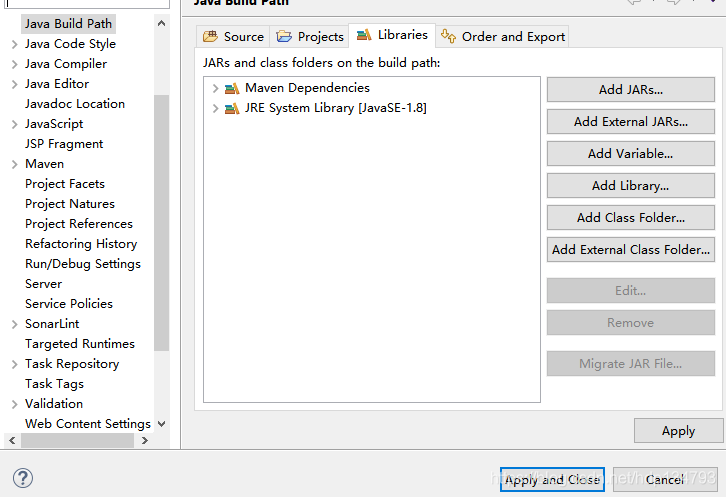Select Java Compiler in sidebar
The image size is (726, 497).
(x=66, y=64)
